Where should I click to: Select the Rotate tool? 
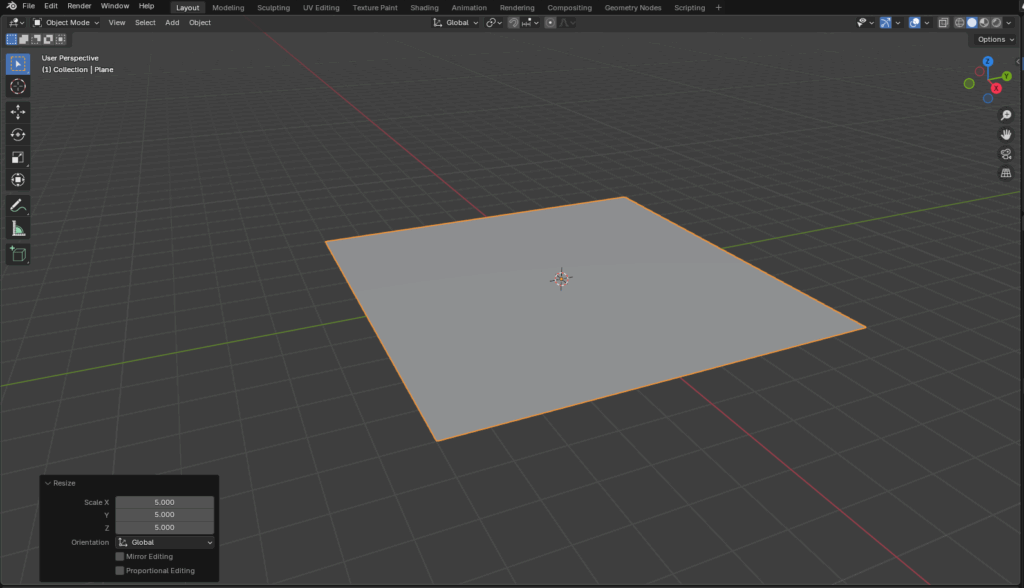pos(18,135)
